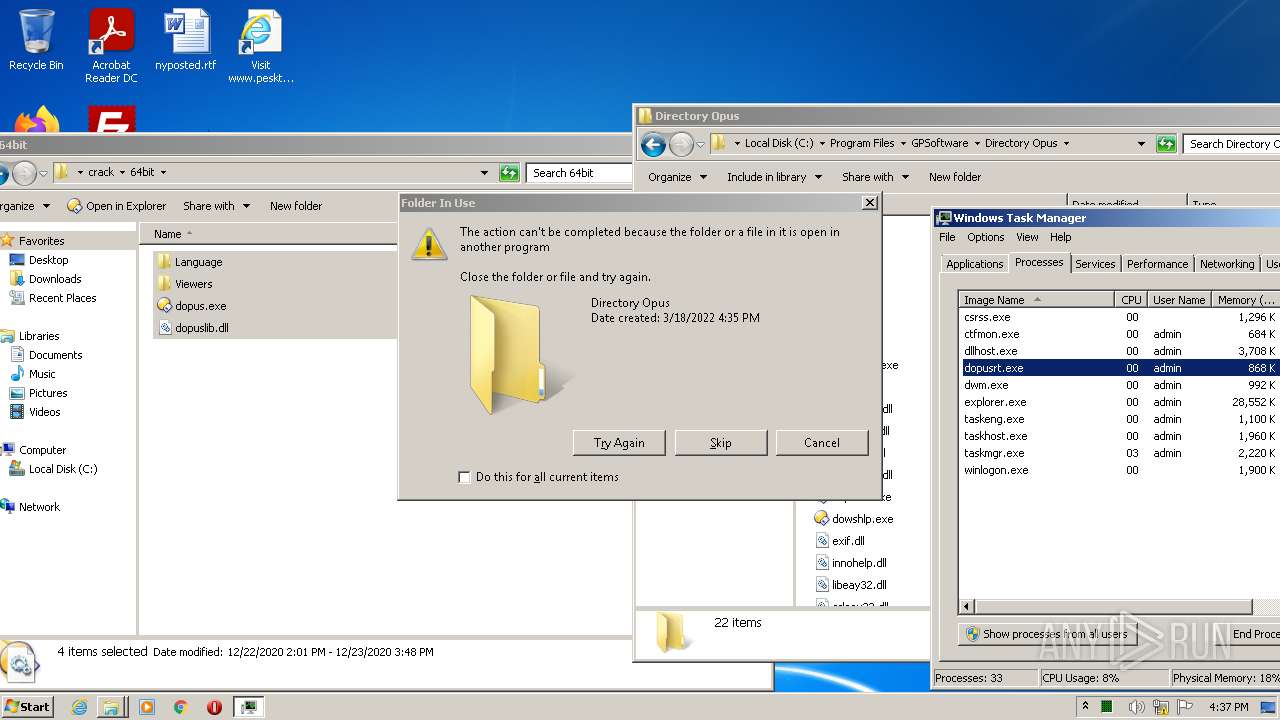Viewport: 1280px width, 720px height.
Task: Open Organize dropdown in Directory Opus window
Action: [678, 177]
